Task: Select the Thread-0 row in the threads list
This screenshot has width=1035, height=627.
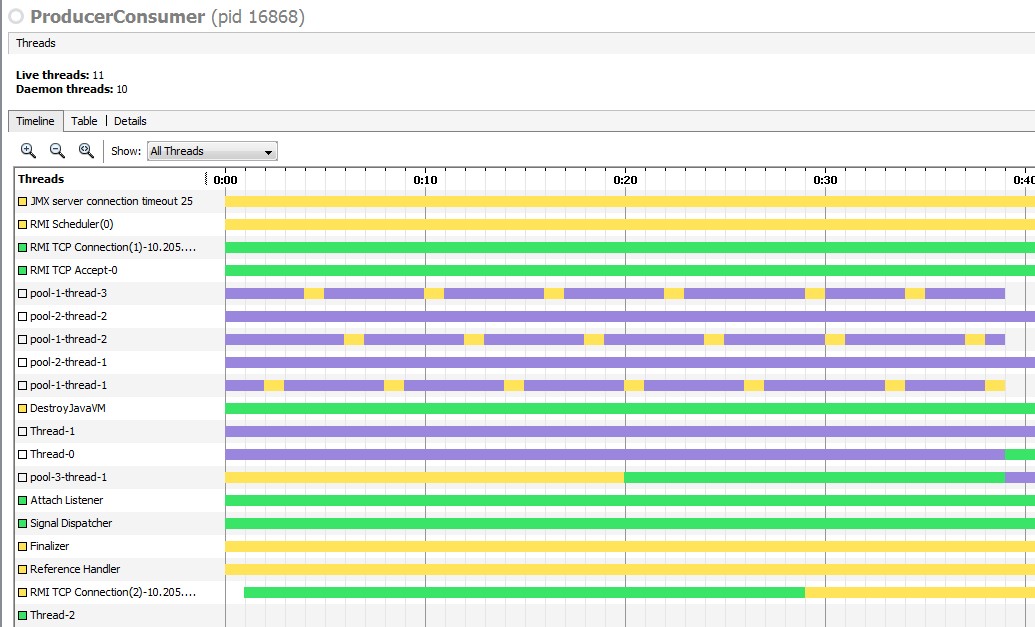Action: click(x=52, y=454)
